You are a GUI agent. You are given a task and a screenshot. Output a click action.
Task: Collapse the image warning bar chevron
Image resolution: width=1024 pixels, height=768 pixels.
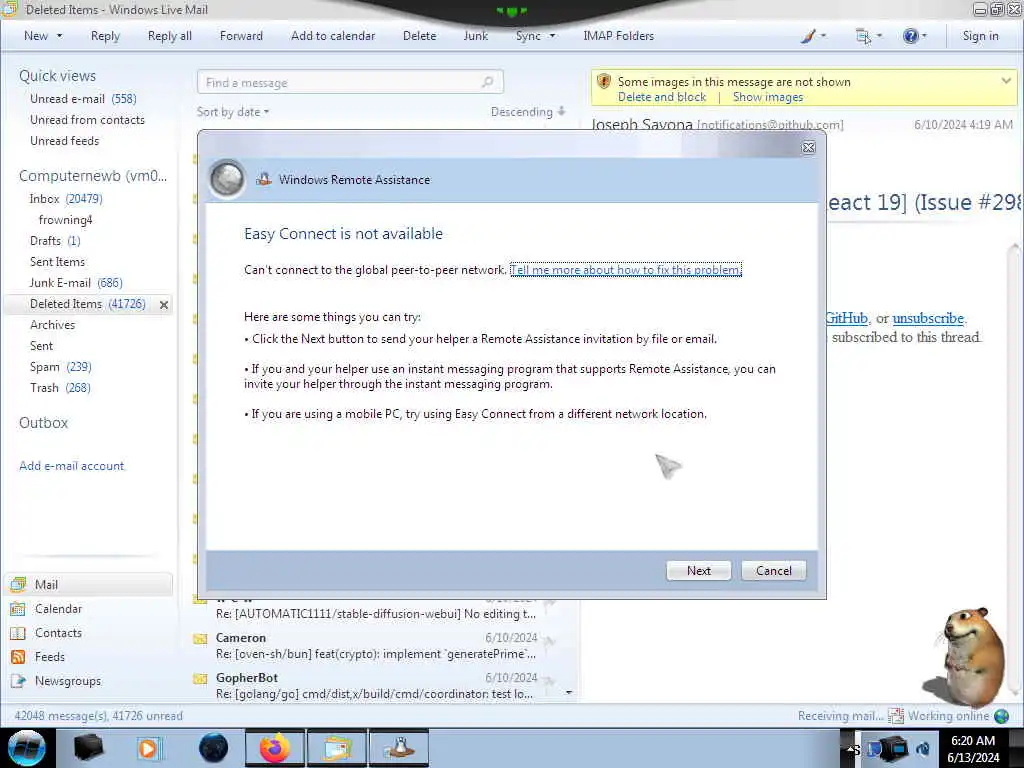[x=1006, y=81]
